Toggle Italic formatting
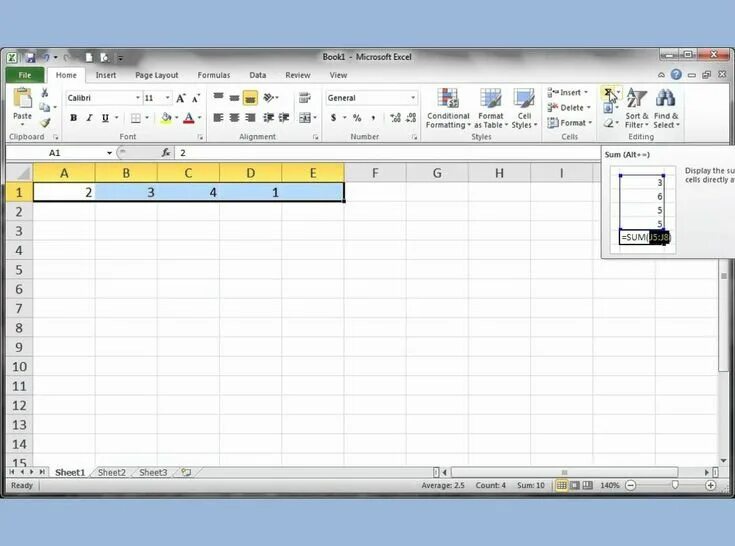The width and height of the screenshot is (735, 546). click(x=89, y=118)
